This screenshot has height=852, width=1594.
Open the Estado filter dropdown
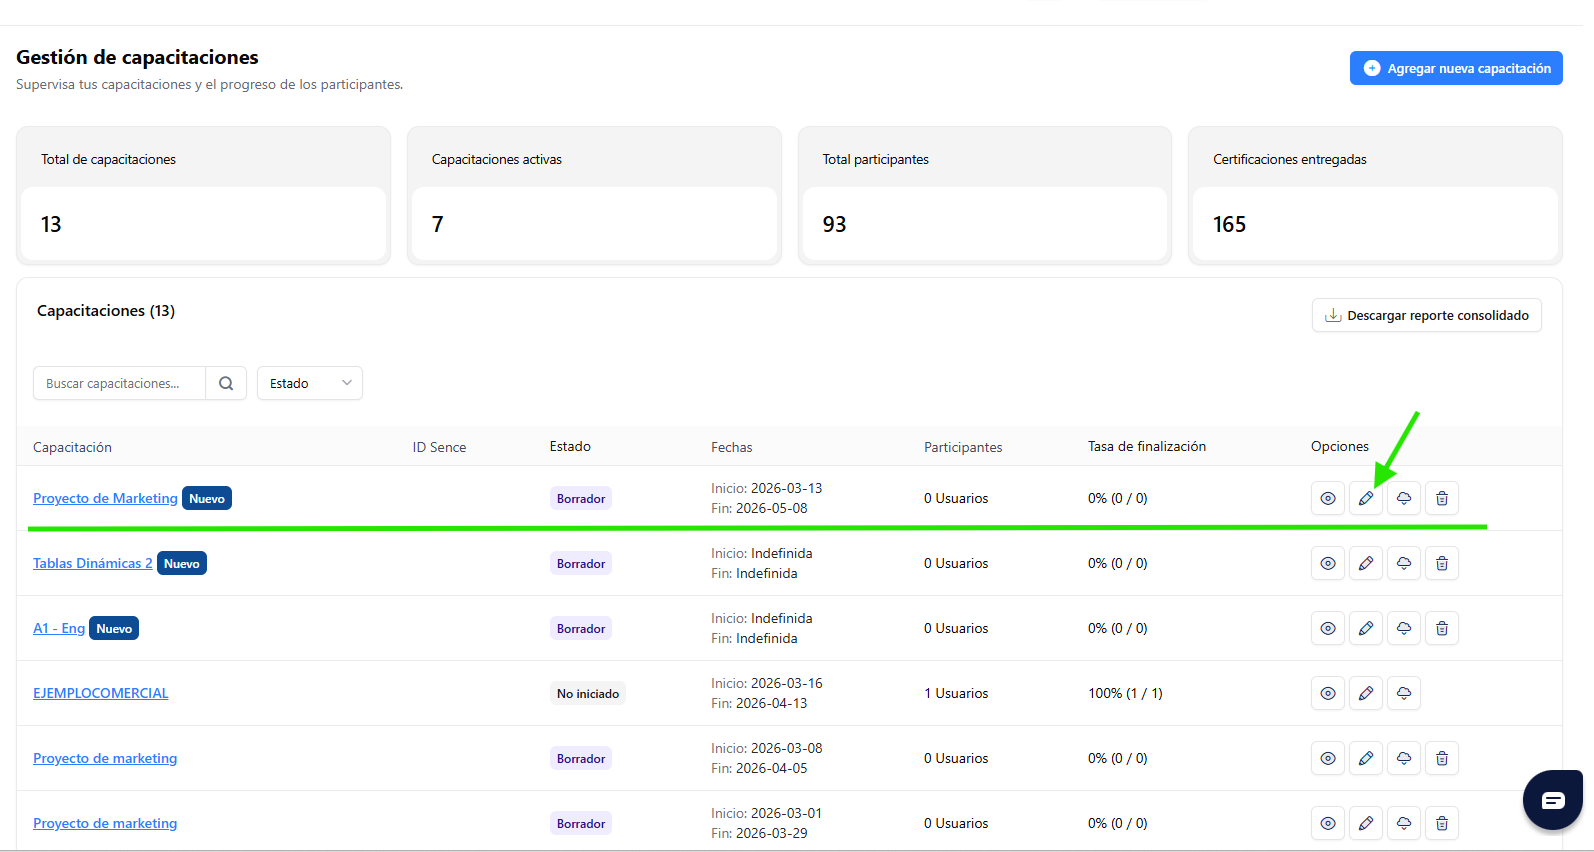point(310,383)
